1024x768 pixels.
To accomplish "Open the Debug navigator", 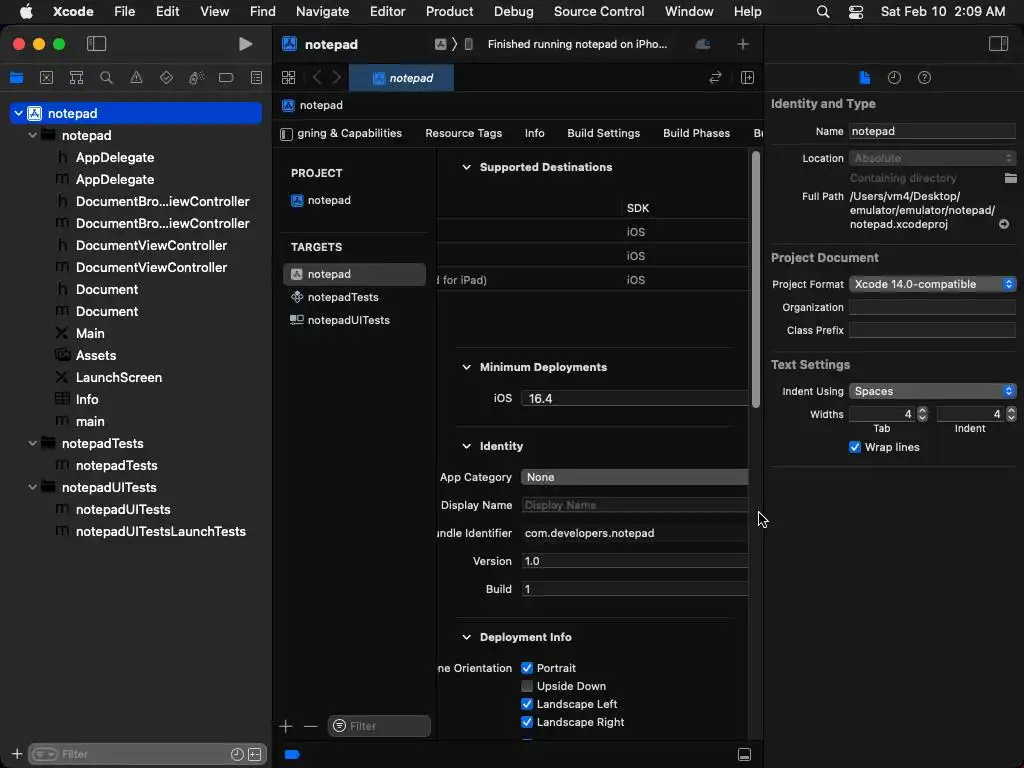I will (196, 78).
